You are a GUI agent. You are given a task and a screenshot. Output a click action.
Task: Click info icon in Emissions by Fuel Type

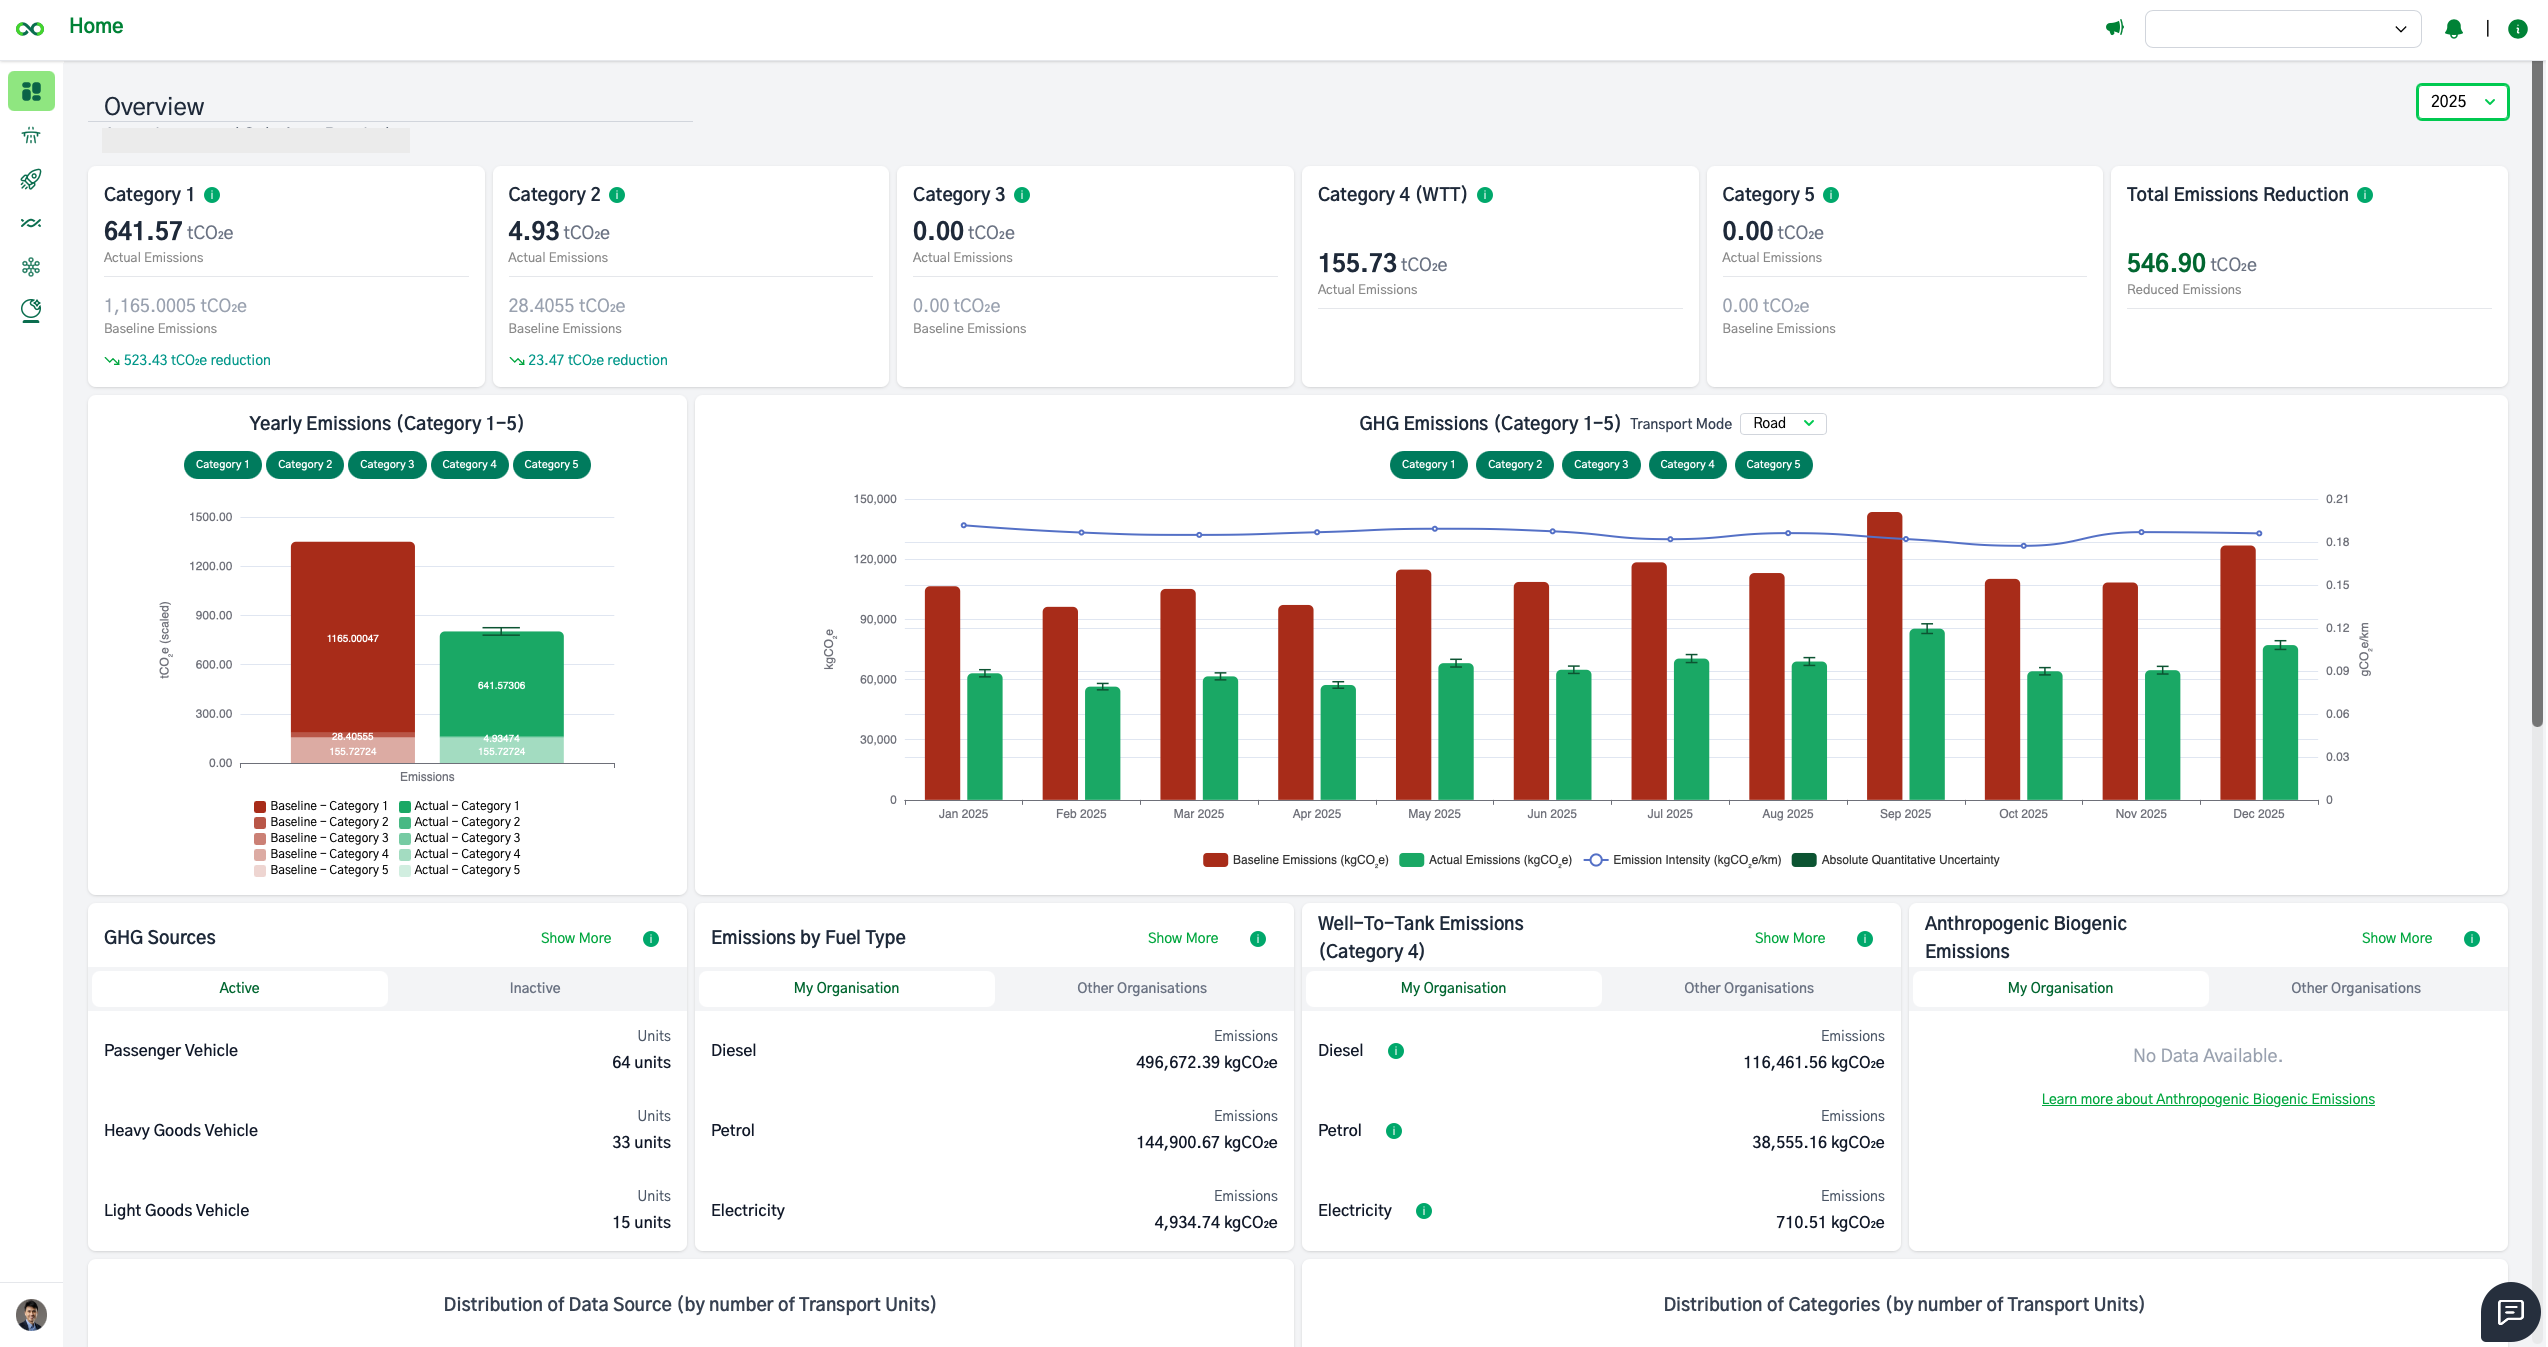(1258, 939)
